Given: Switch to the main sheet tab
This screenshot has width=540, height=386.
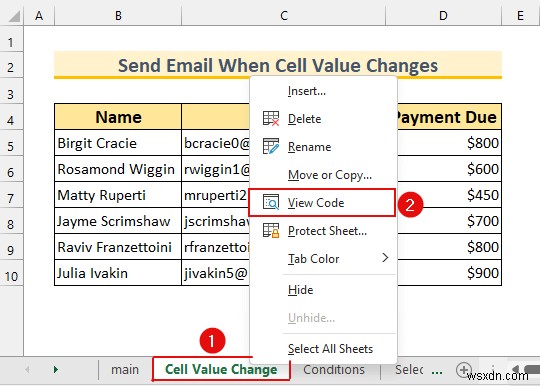Looking at the screenshot, I should (x=125, y=369).
